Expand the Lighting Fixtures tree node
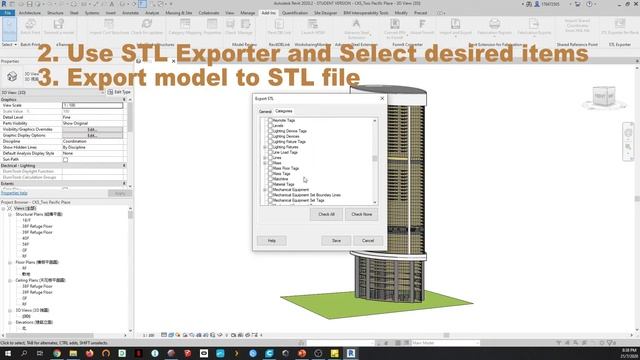640x360 pixels. pyautogui.click(x=264, y=147)
